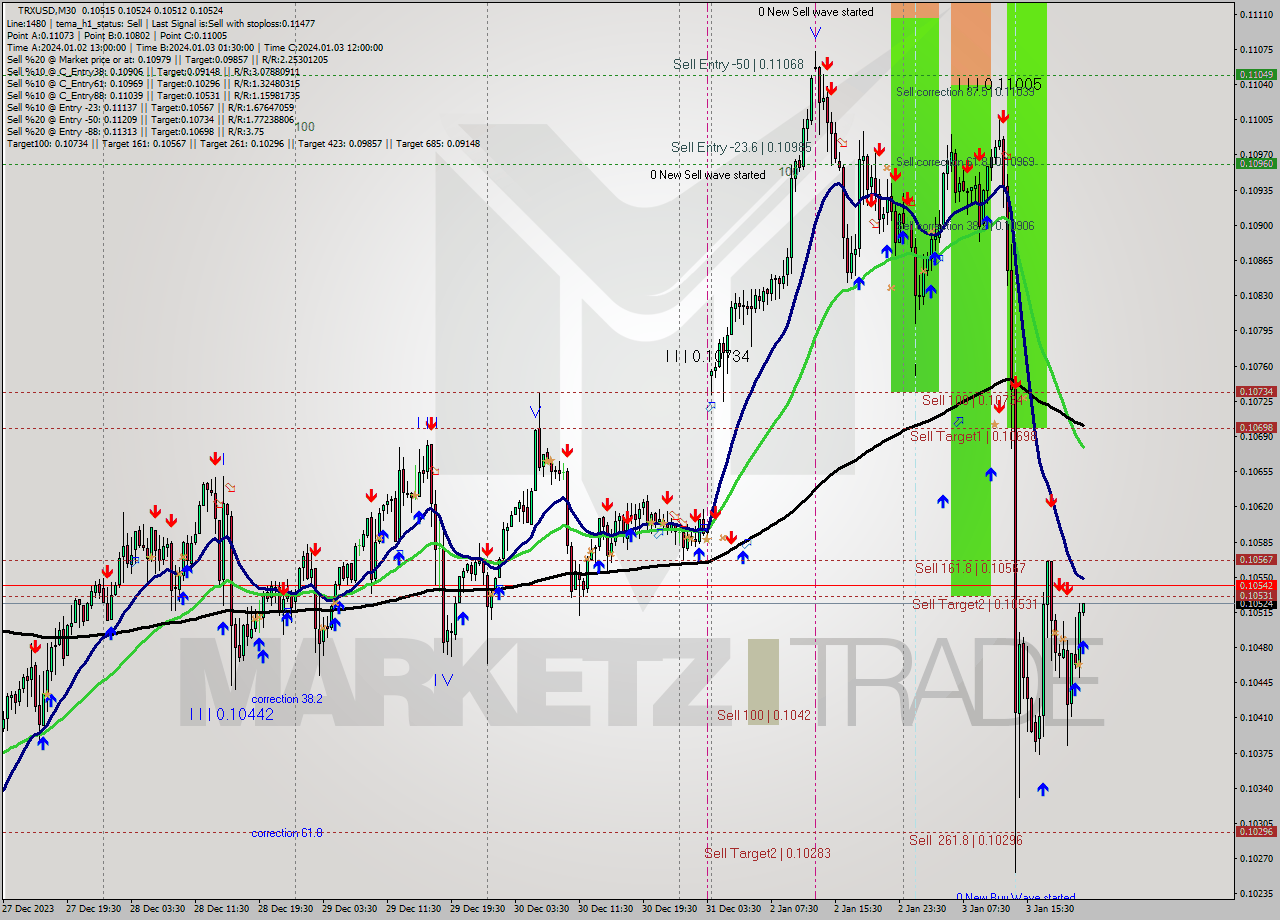
Task: Click the red 0.10567 price tag on axis
Action: 1256,560
